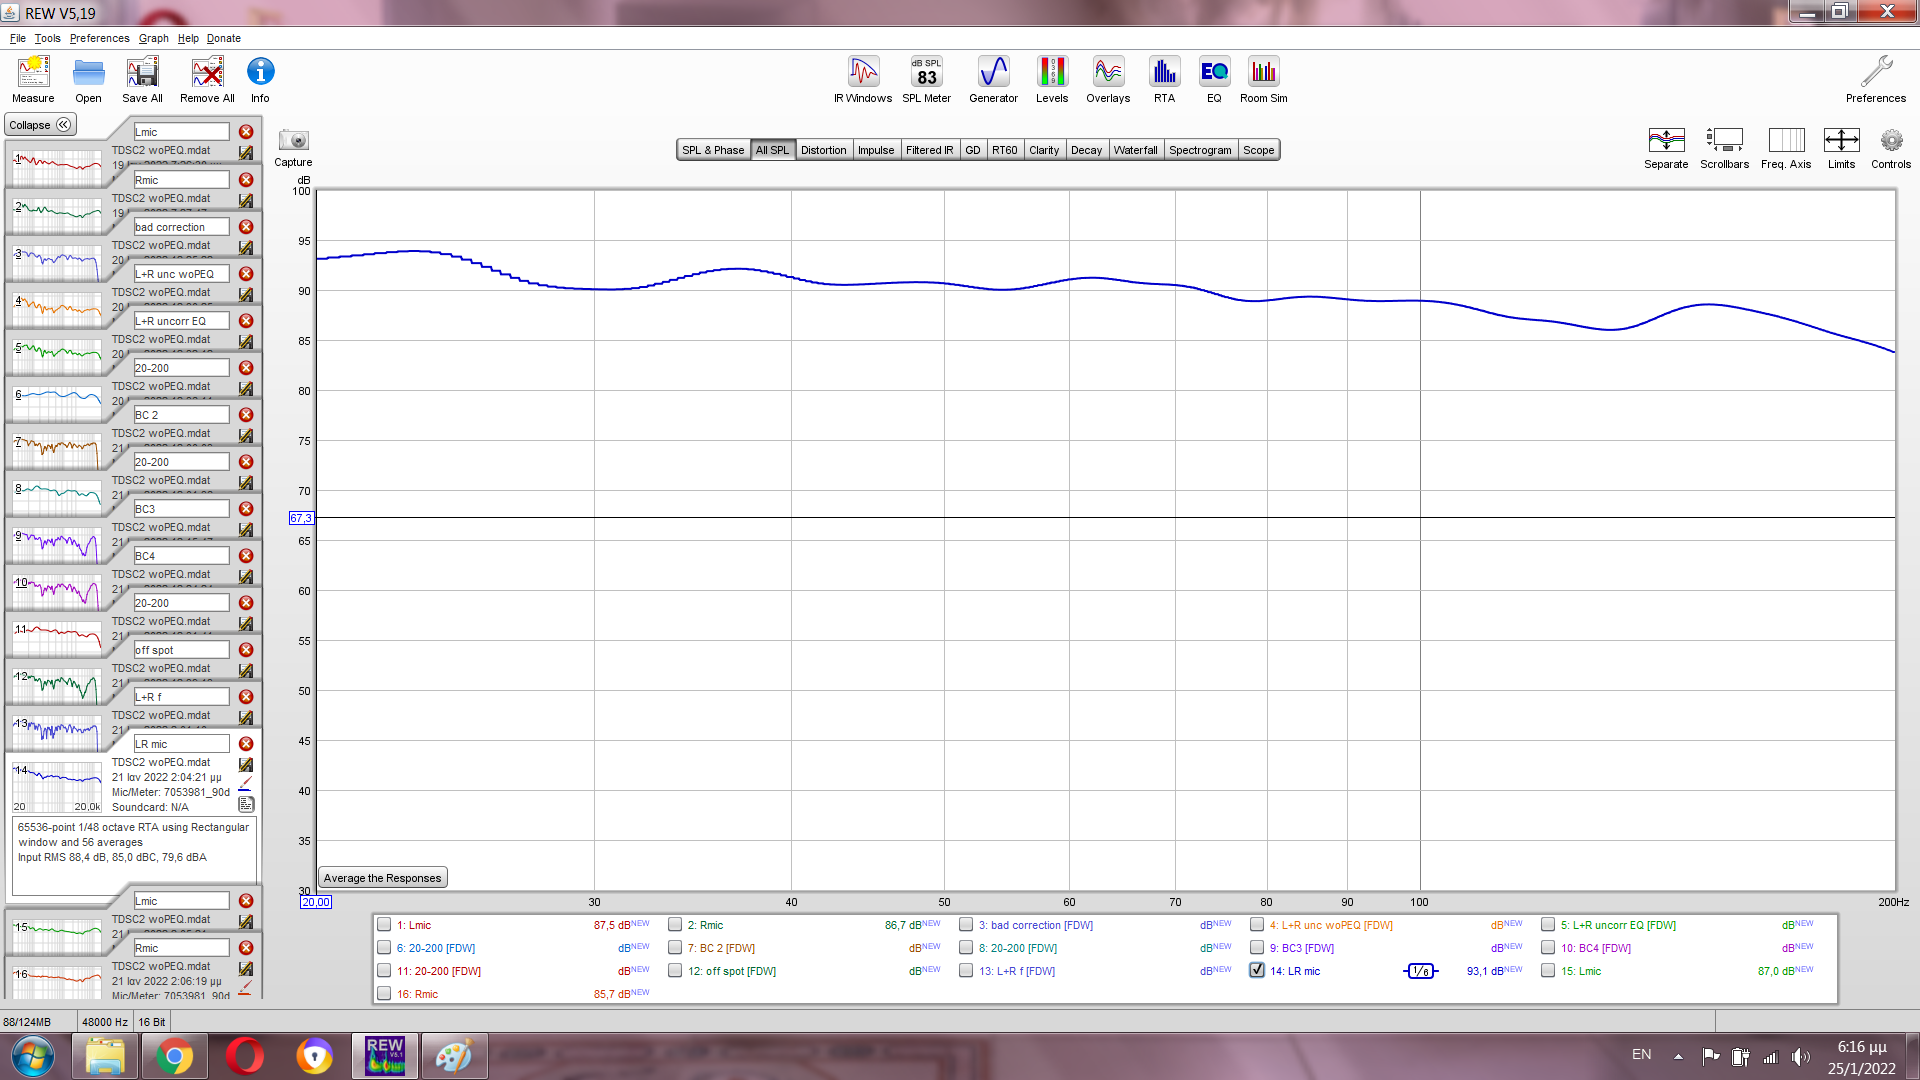Image resolution: width=1920 pixels, height=1080 pixels.
Task: Switch to Waterfall tab
Action: coord(1135,150)
